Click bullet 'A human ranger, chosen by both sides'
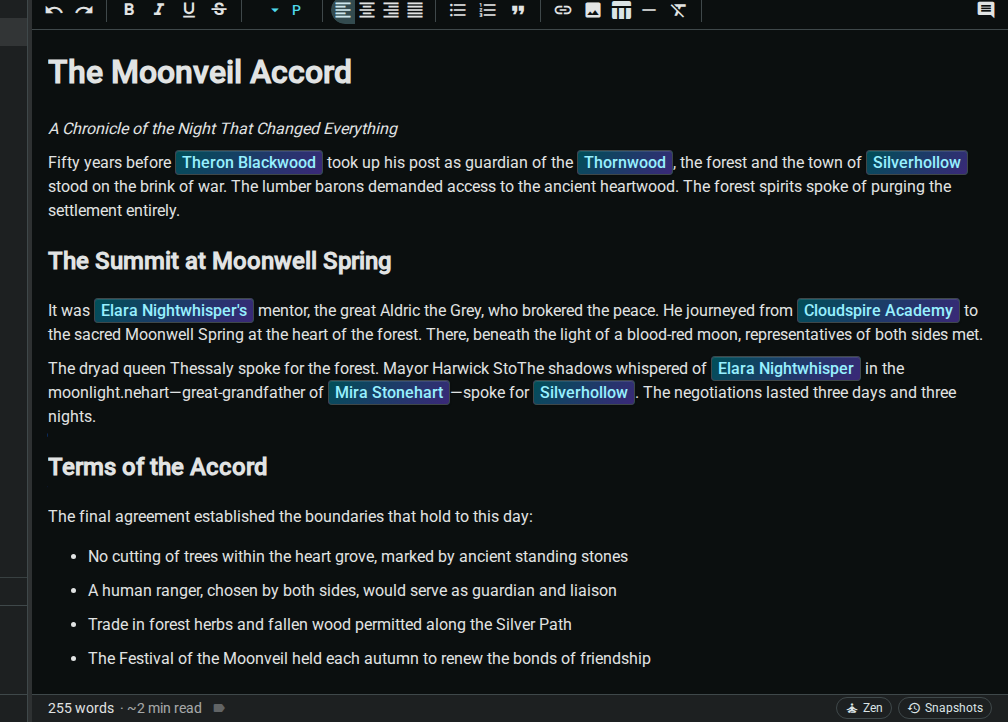This screenshot has height=722, width=1008. (352, 590)
